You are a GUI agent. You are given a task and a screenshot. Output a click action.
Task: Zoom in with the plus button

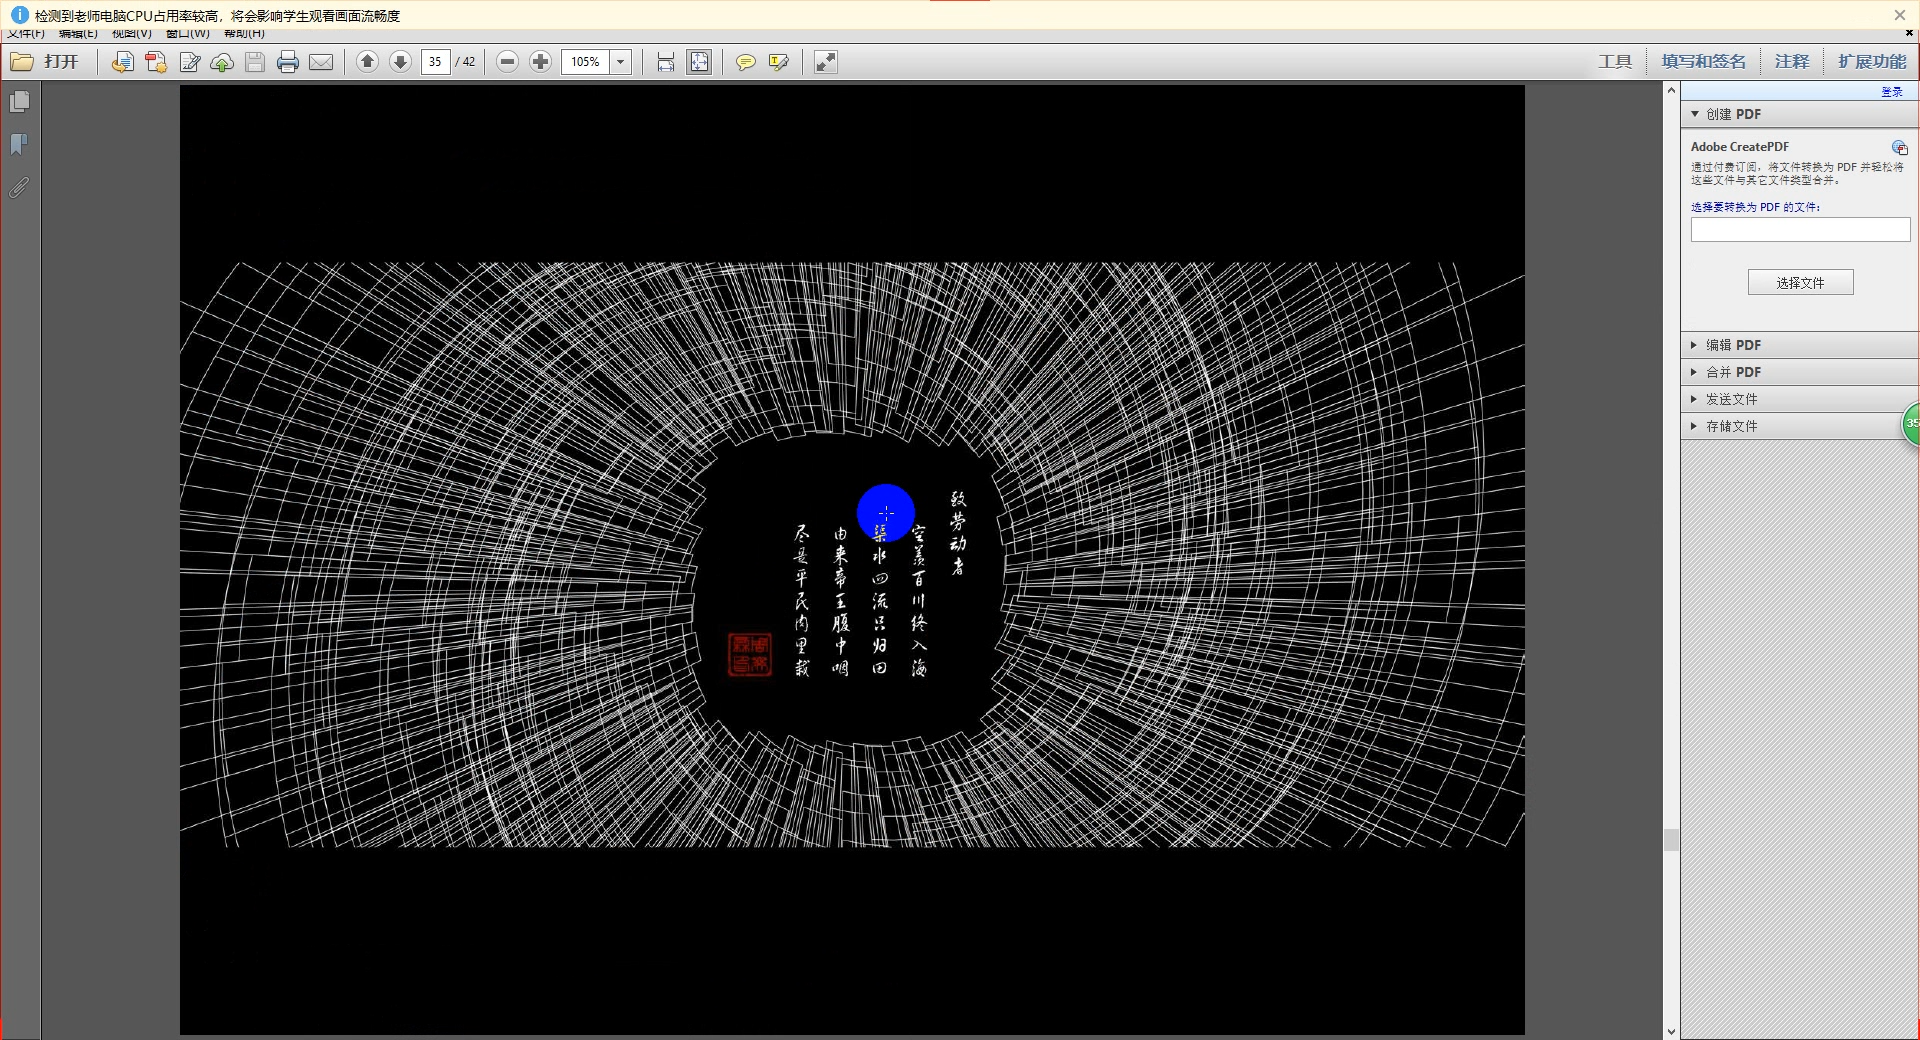[540, 62]
